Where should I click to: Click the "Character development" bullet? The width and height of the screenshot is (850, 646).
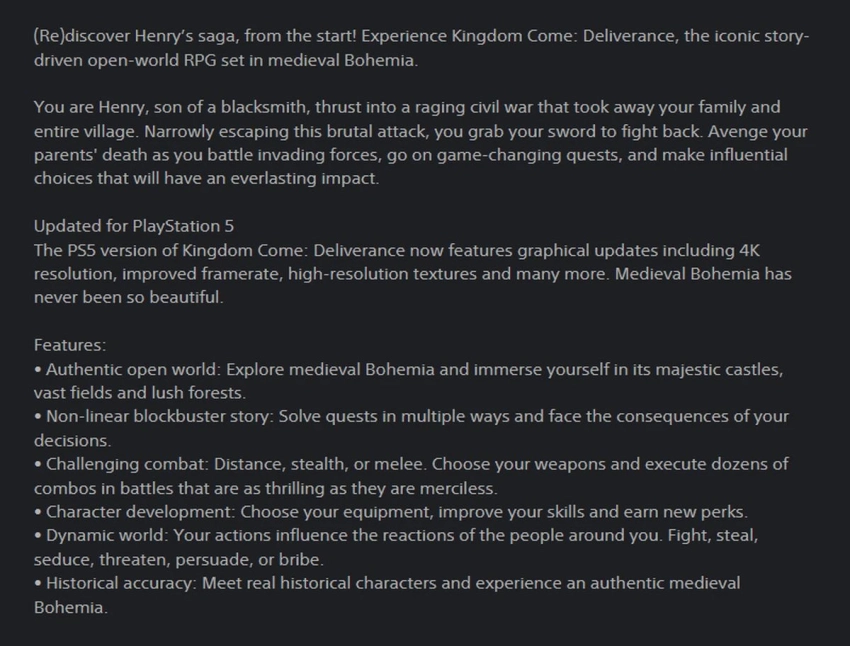pyautogui.click(x=134, y=512)
